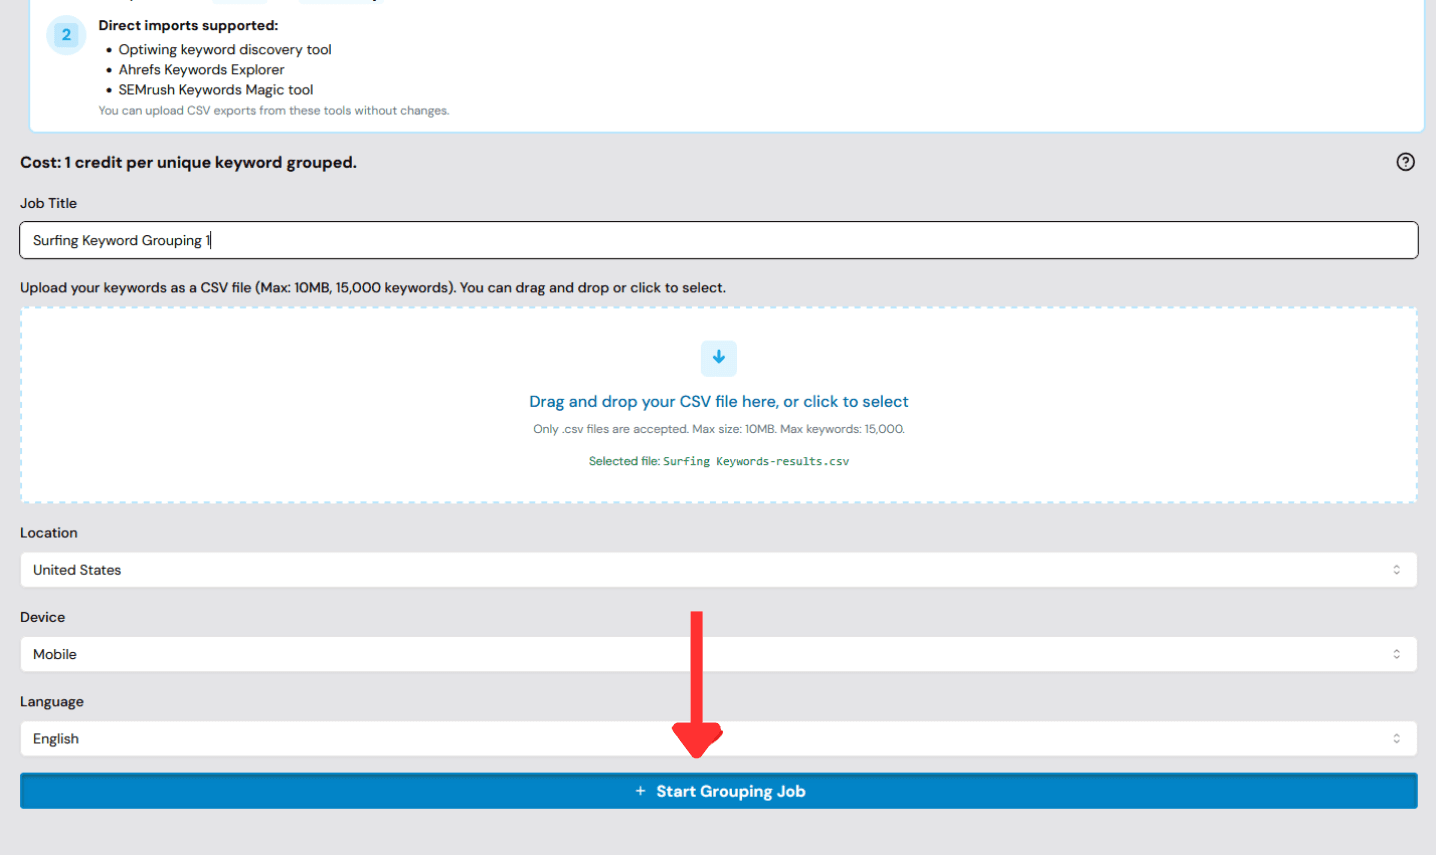The height and width of the screenshot is (855, 1436).
Task: Click the step 2 numbered badge
Action: 66,34
